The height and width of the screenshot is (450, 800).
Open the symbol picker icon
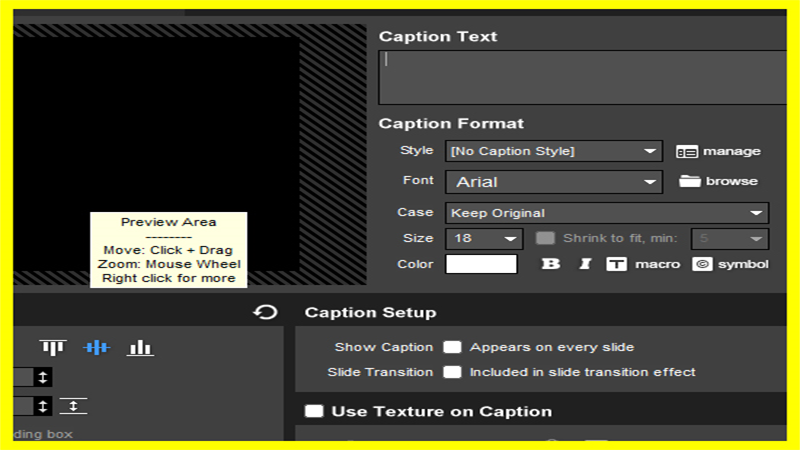702,264
